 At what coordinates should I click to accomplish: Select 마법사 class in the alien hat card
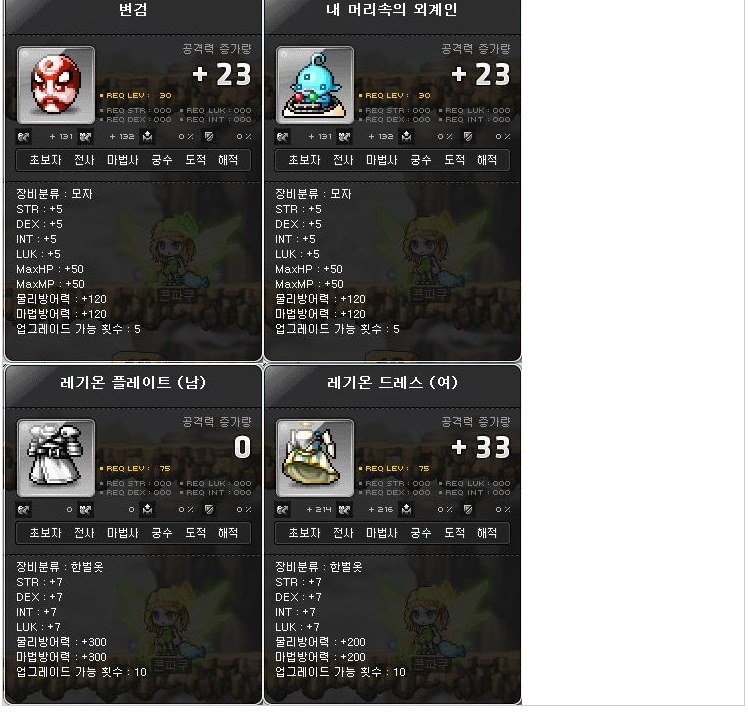(x=382, y=160)
